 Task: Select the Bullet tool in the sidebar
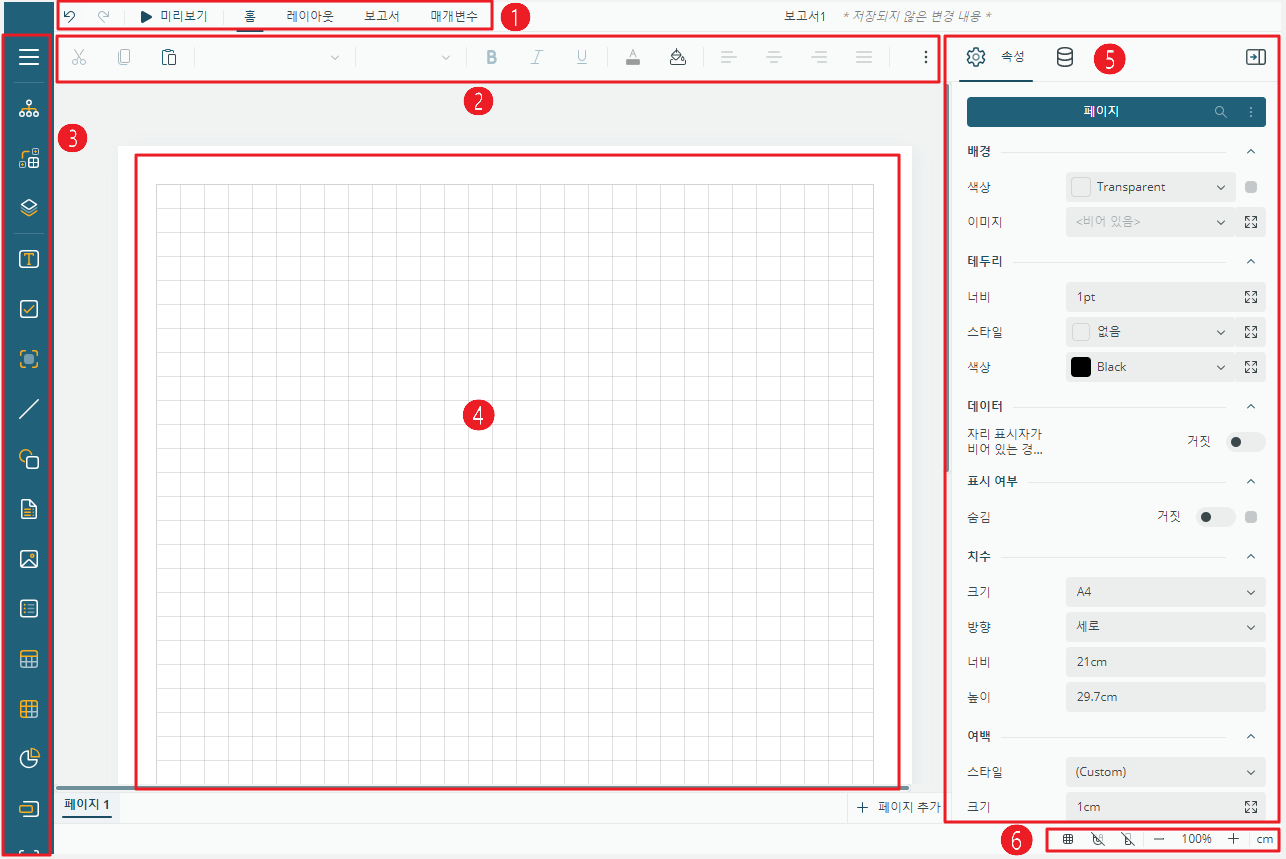click(29, 809)
